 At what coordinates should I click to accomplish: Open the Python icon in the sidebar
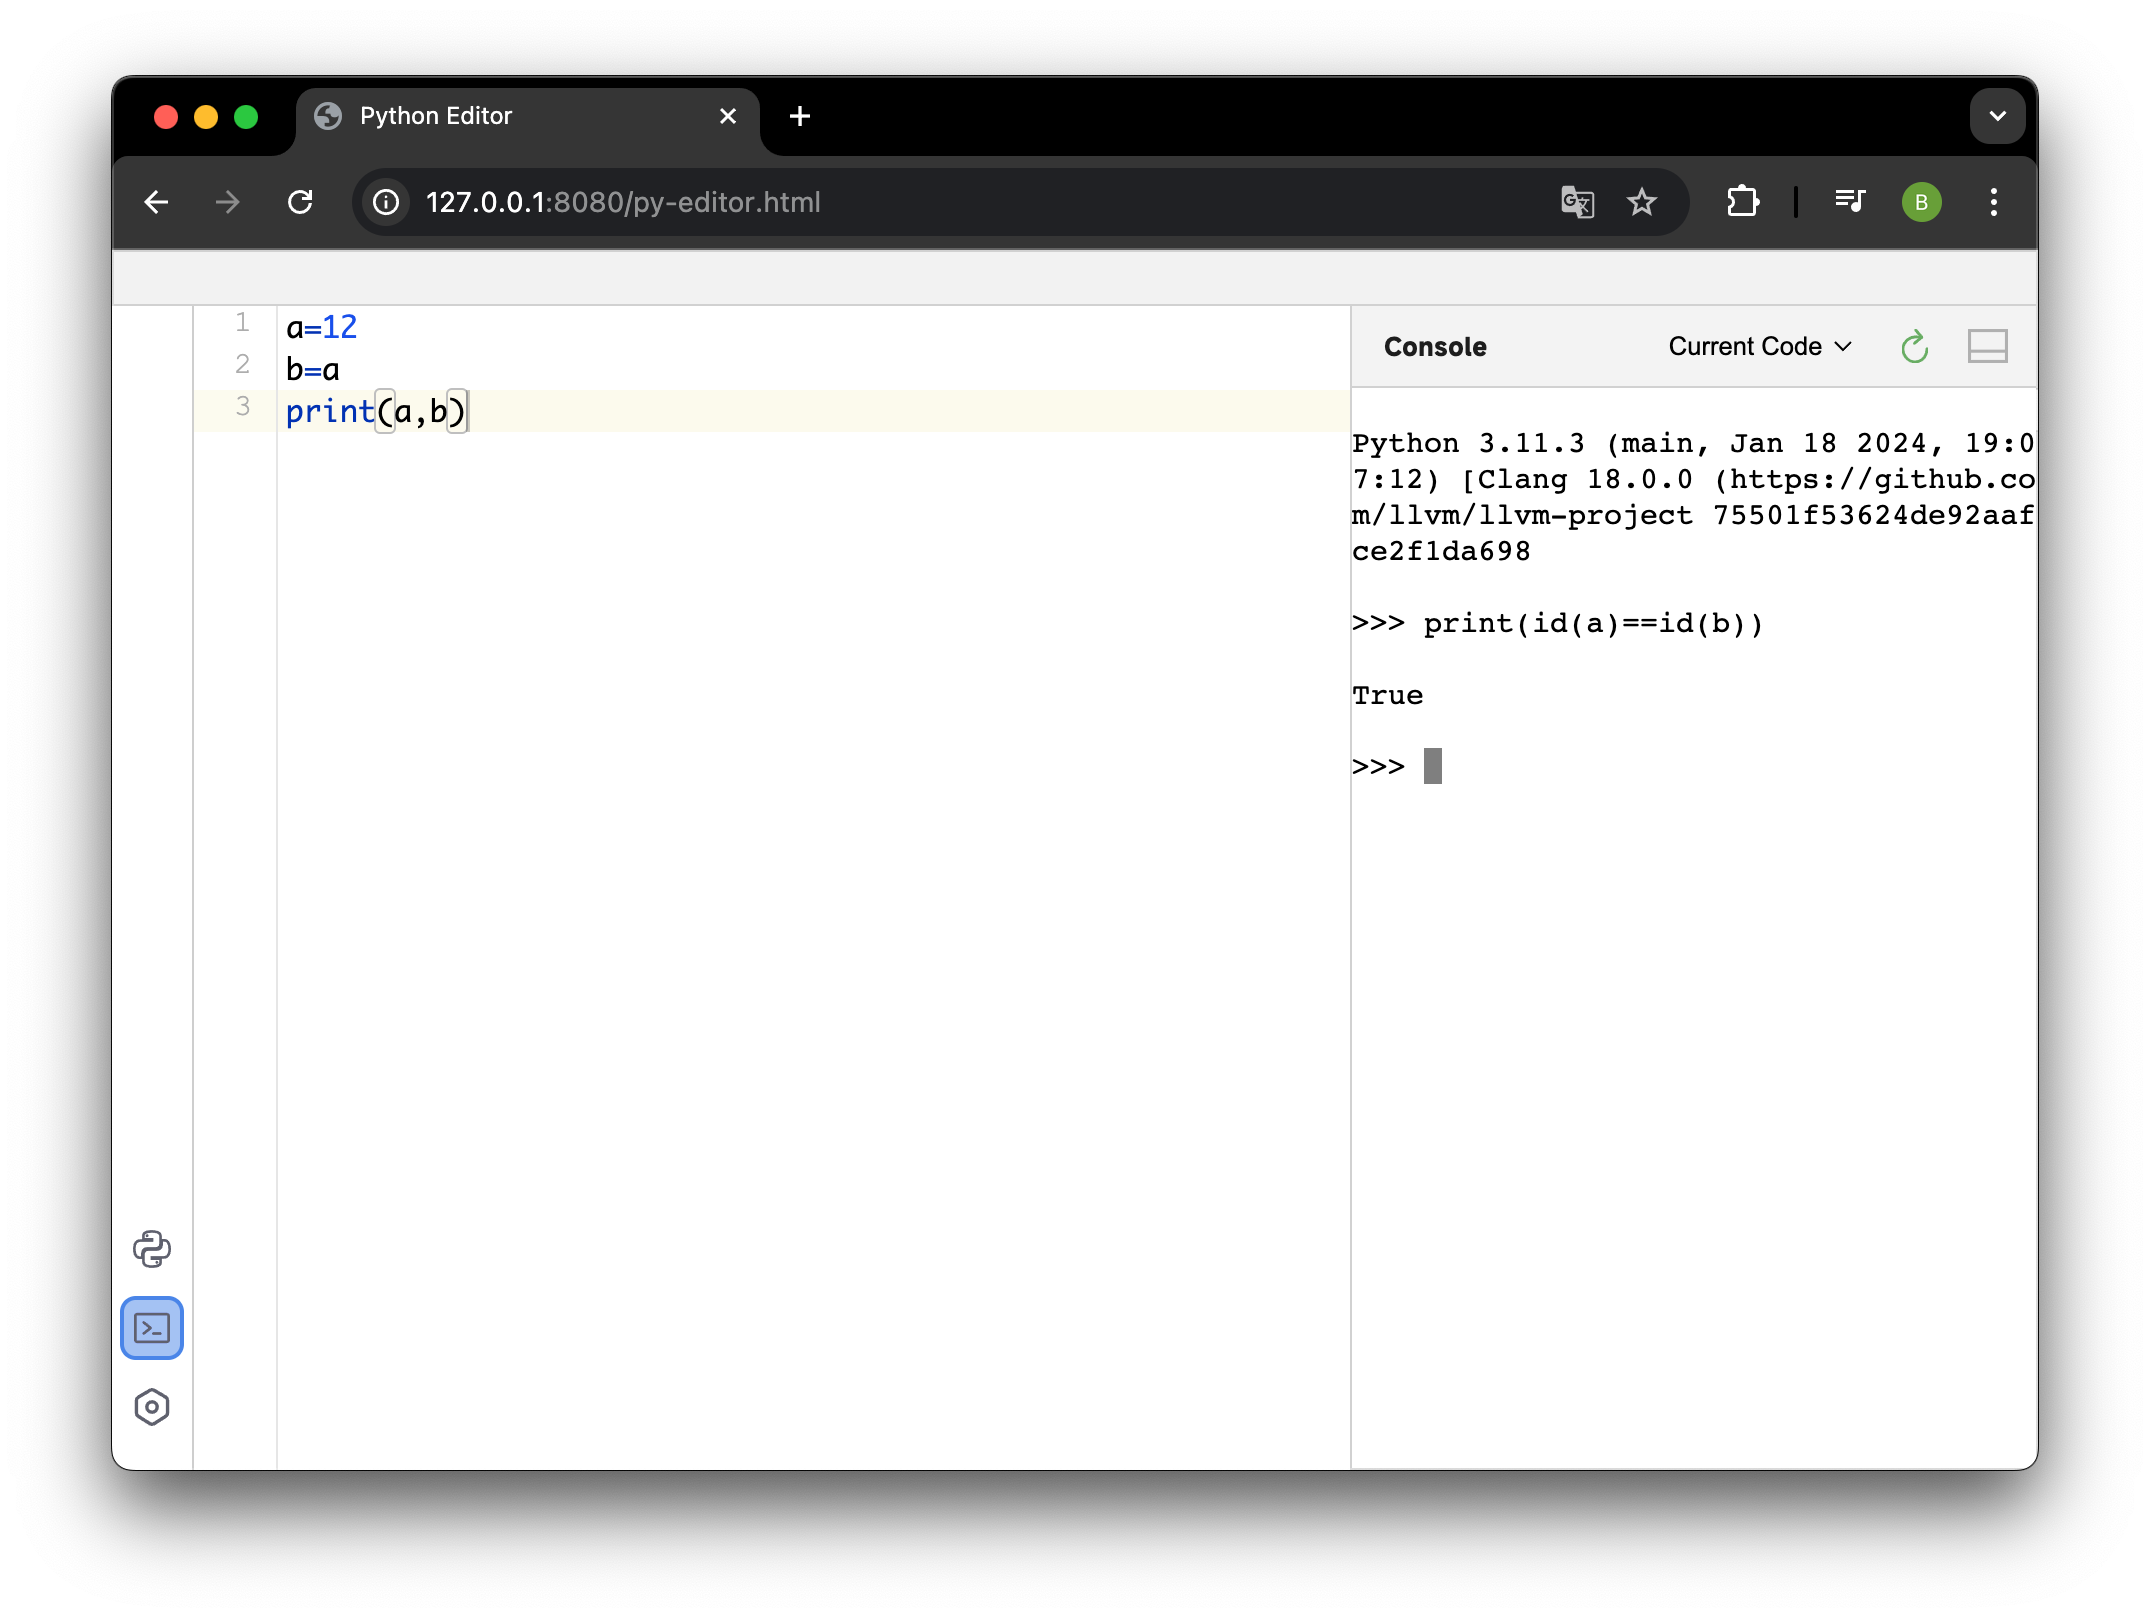(x=152, y=1249)
